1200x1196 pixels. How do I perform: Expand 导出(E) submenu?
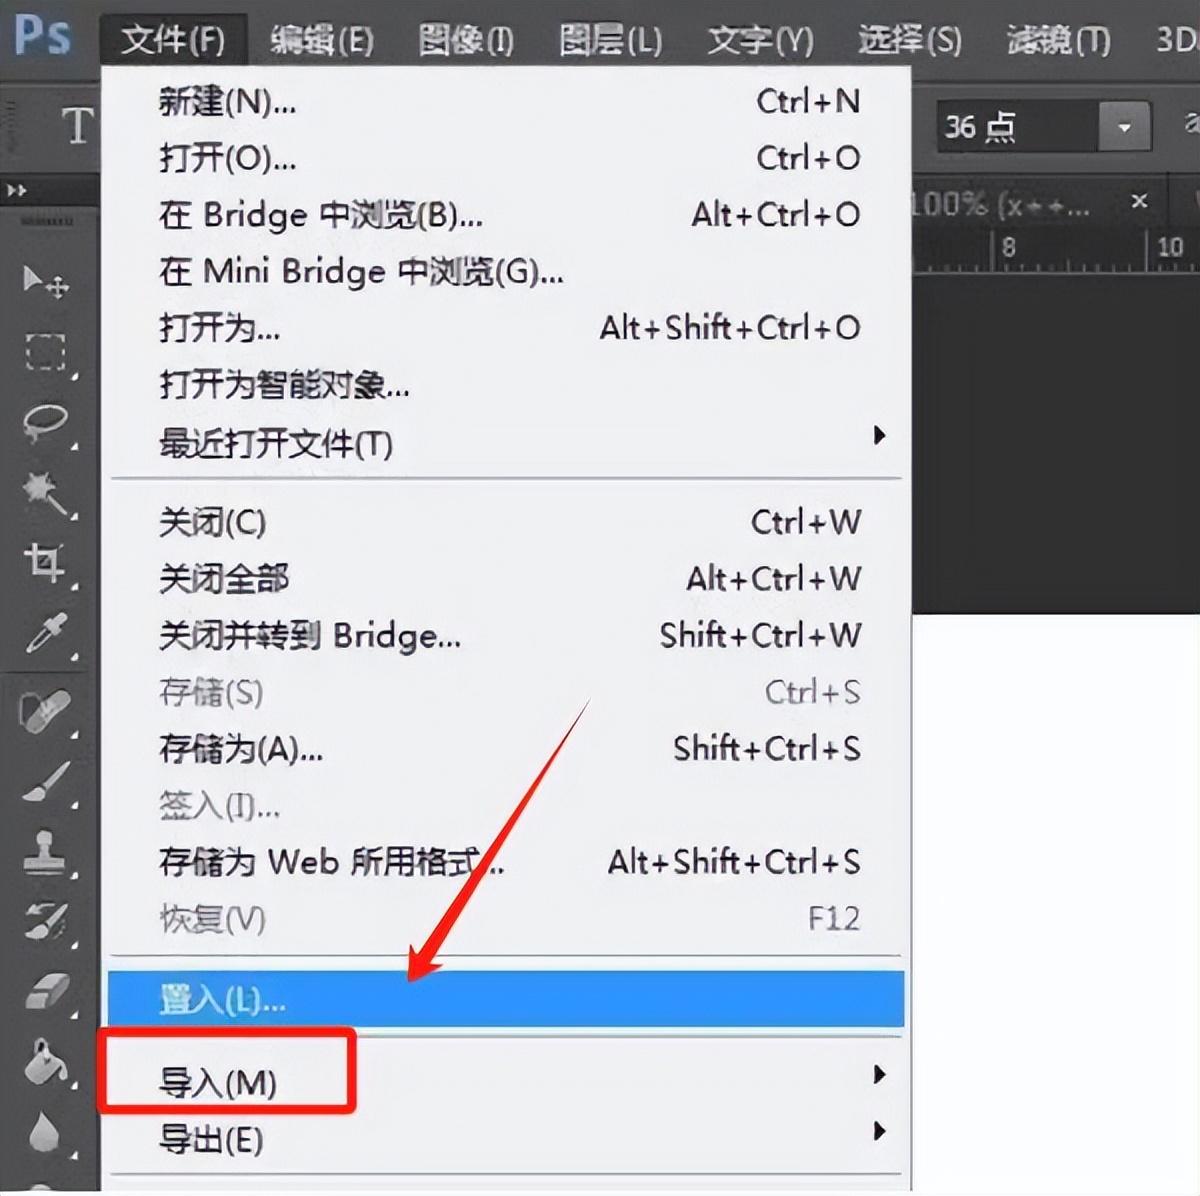click(x=508, y=1139)
